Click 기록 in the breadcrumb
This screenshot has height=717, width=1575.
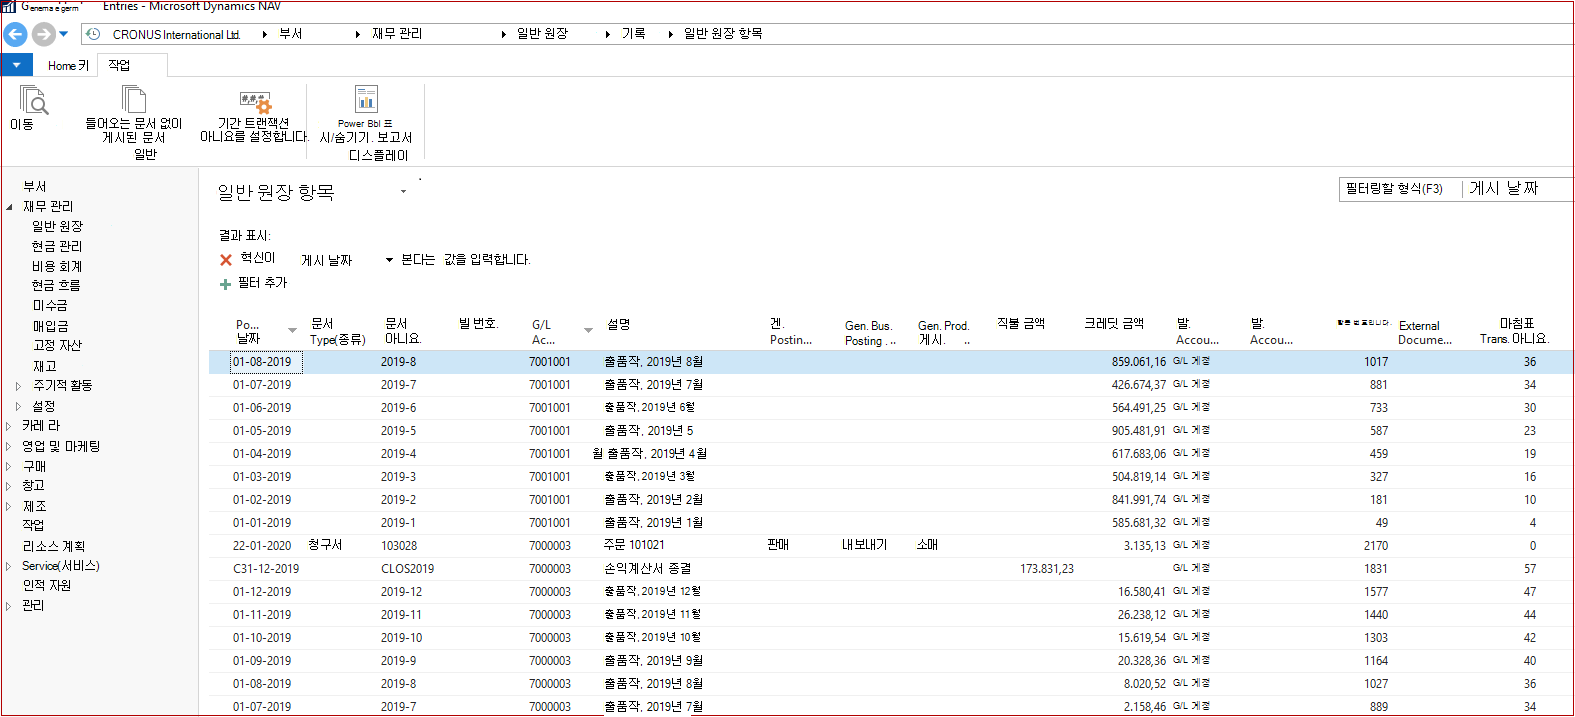click(634, 34)
